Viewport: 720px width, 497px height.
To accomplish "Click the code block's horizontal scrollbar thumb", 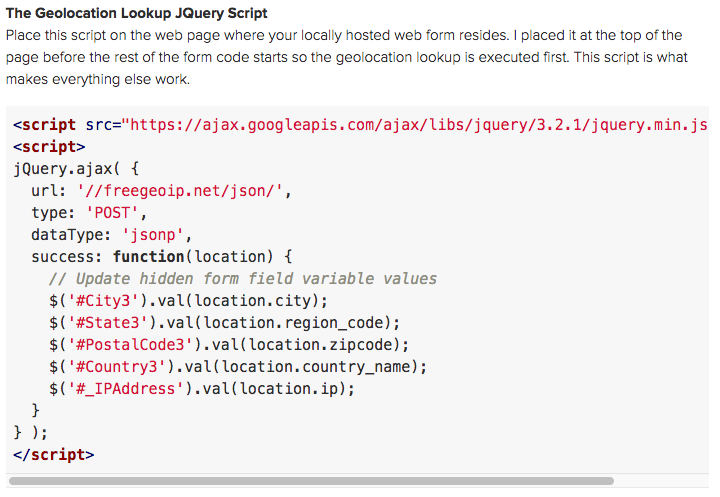I will coord(311,481).
